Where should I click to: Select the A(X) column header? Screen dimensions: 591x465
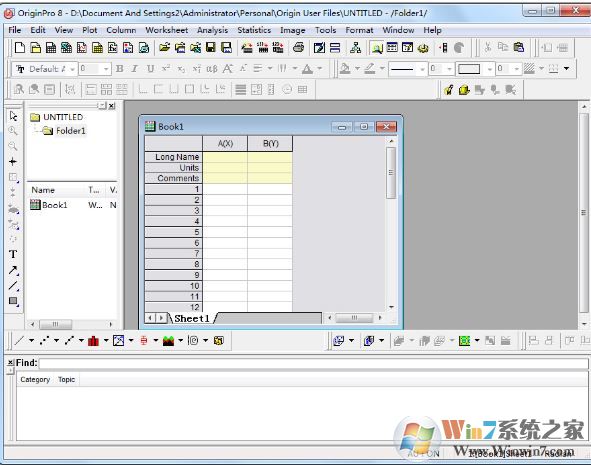click(225, 144)
